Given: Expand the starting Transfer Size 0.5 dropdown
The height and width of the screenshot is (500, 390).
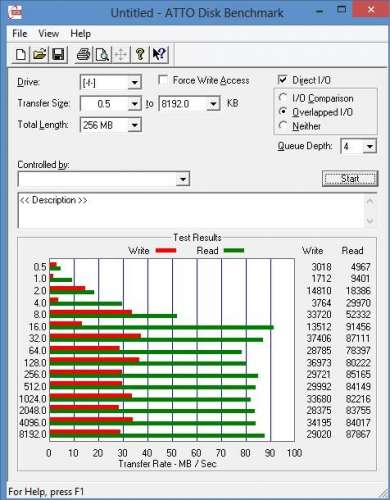Looking at the screenshot, I should tap(134, 104).
